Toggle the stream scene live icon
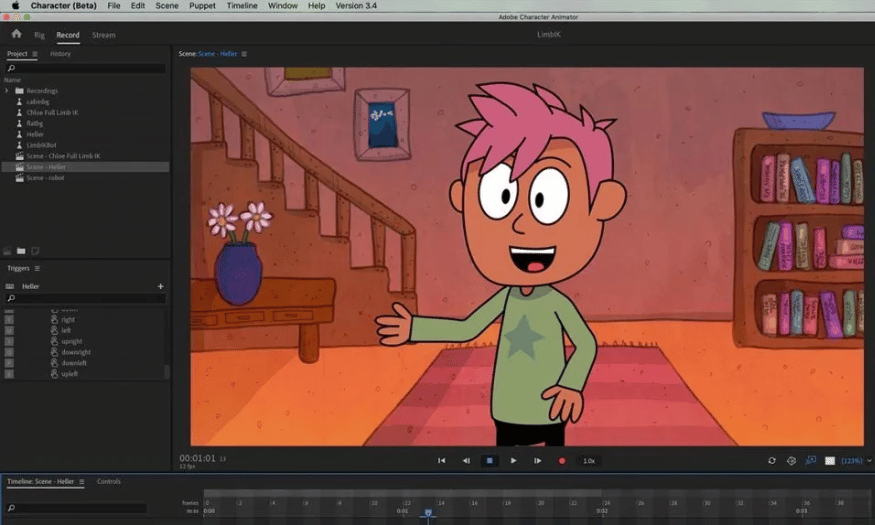875x525 pixels. coord(810,460)
